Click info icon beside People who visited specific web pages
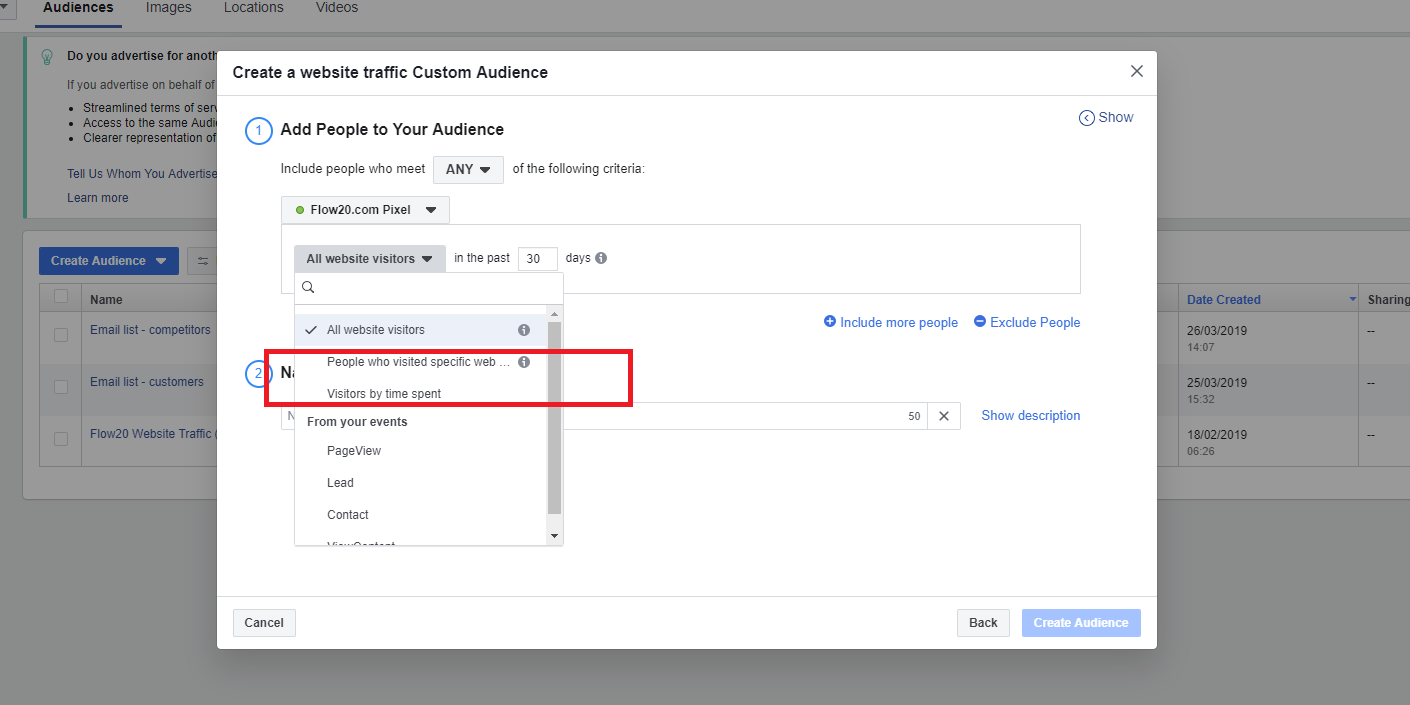This screenshot has width=1410, height=705. click(524, 362)
